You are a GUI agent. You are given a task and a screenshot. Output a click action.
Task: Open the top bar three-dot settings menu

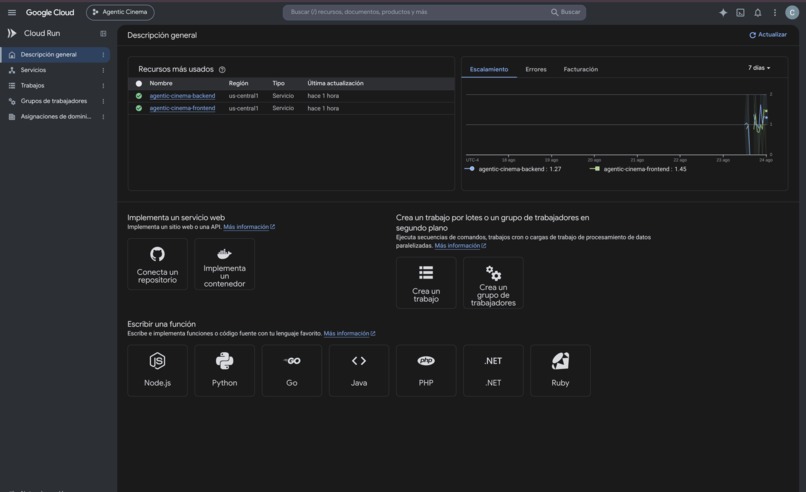pos(775,12)
